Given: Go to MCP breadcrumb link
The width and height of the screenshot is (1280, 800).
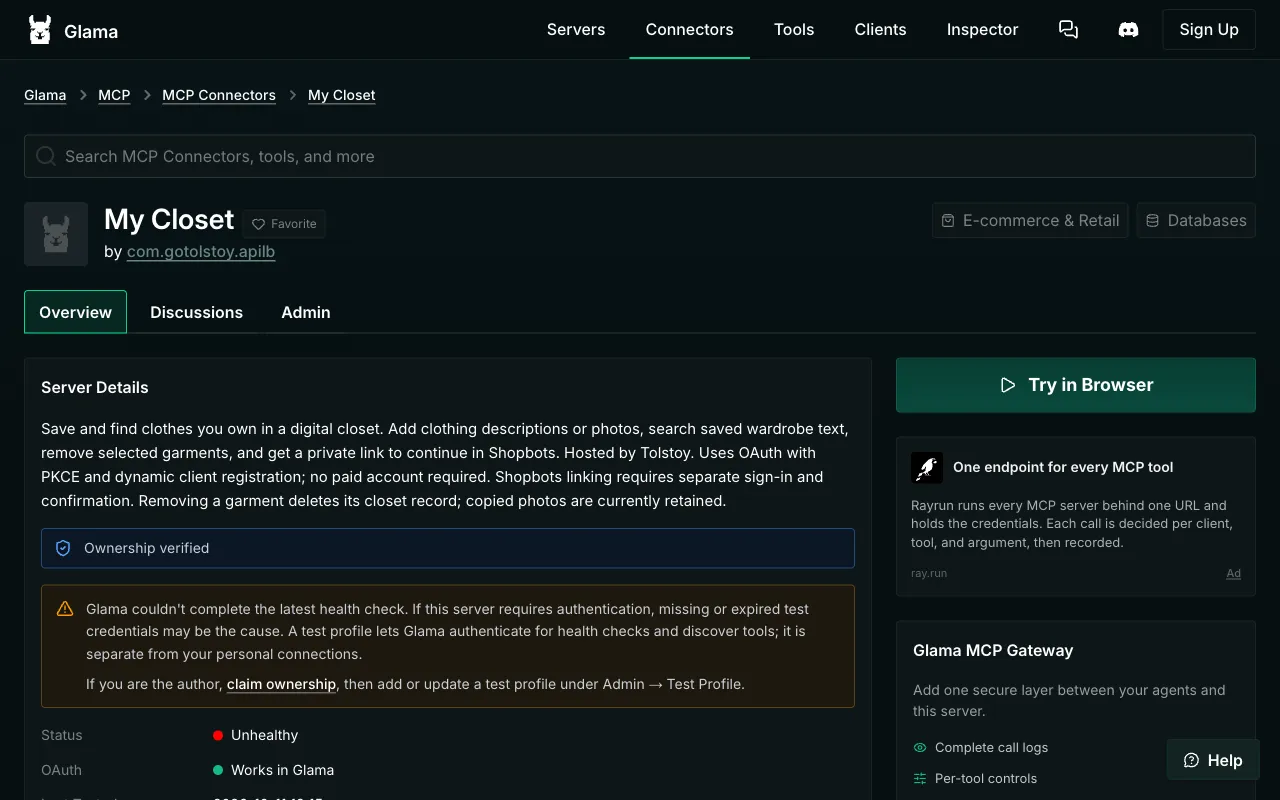Looking at the screenshot, I should [114, 95].
